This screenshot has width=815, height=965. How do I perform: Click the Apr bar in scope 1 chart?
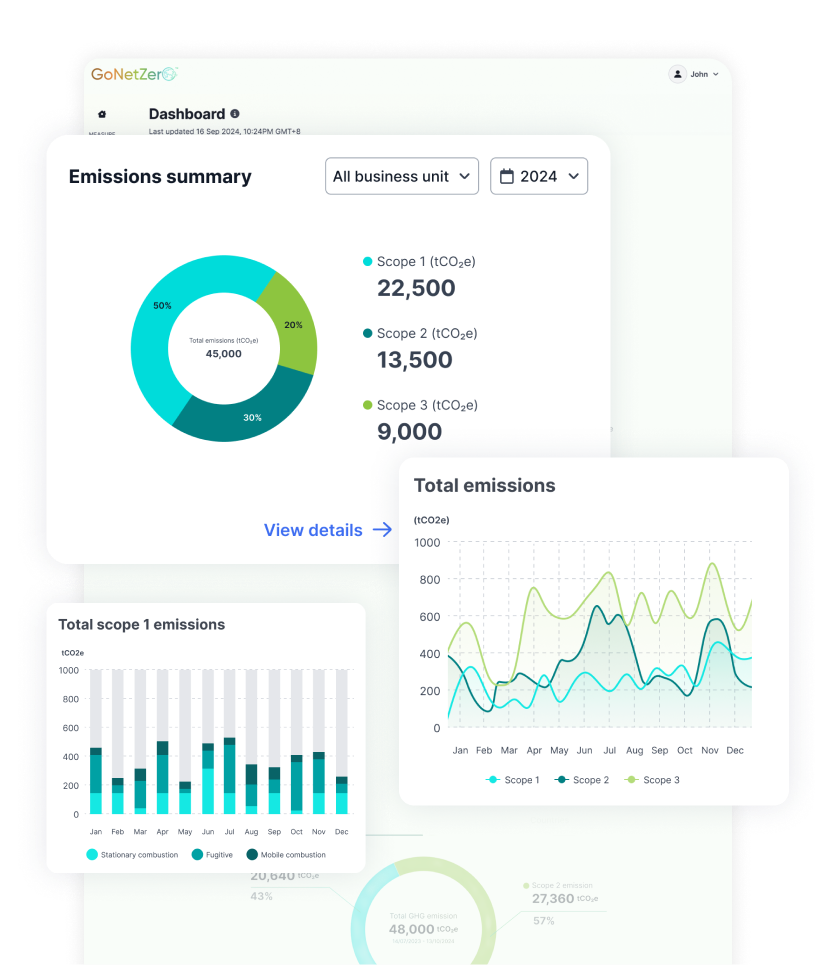pyautogui.click(x=163, y=777)
